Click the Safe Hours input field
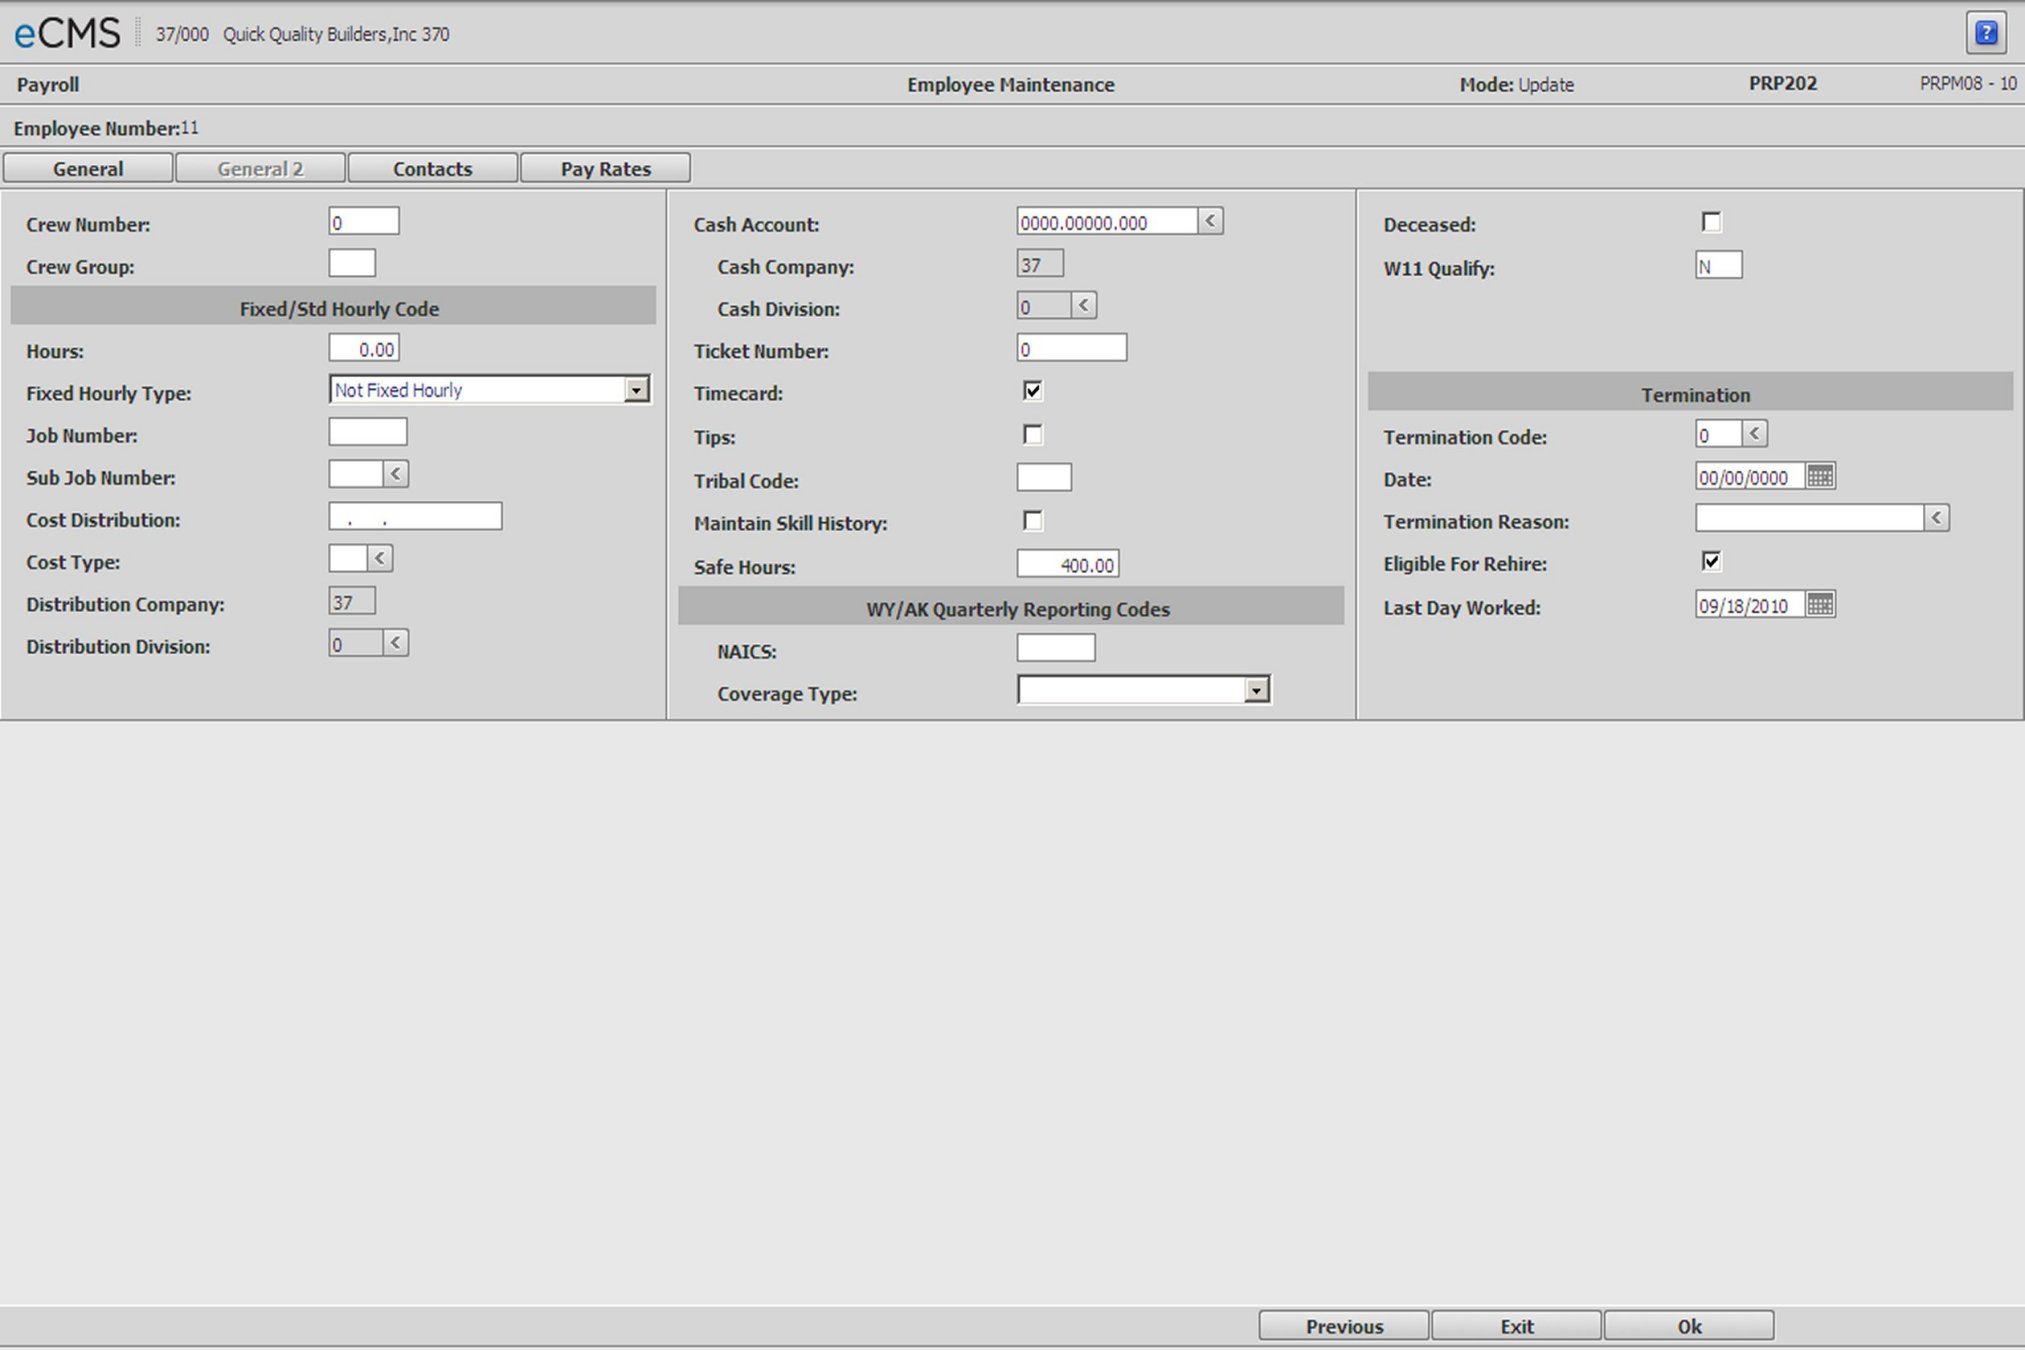Image resolution: width=2025 pixels, height=1350 pixels. (1068, 564)
